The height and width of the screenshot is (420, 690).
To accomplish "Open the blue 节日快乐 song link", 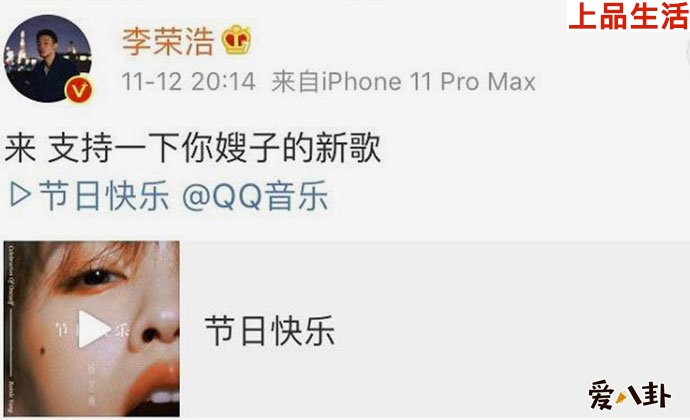I will [x=104, y=195].
